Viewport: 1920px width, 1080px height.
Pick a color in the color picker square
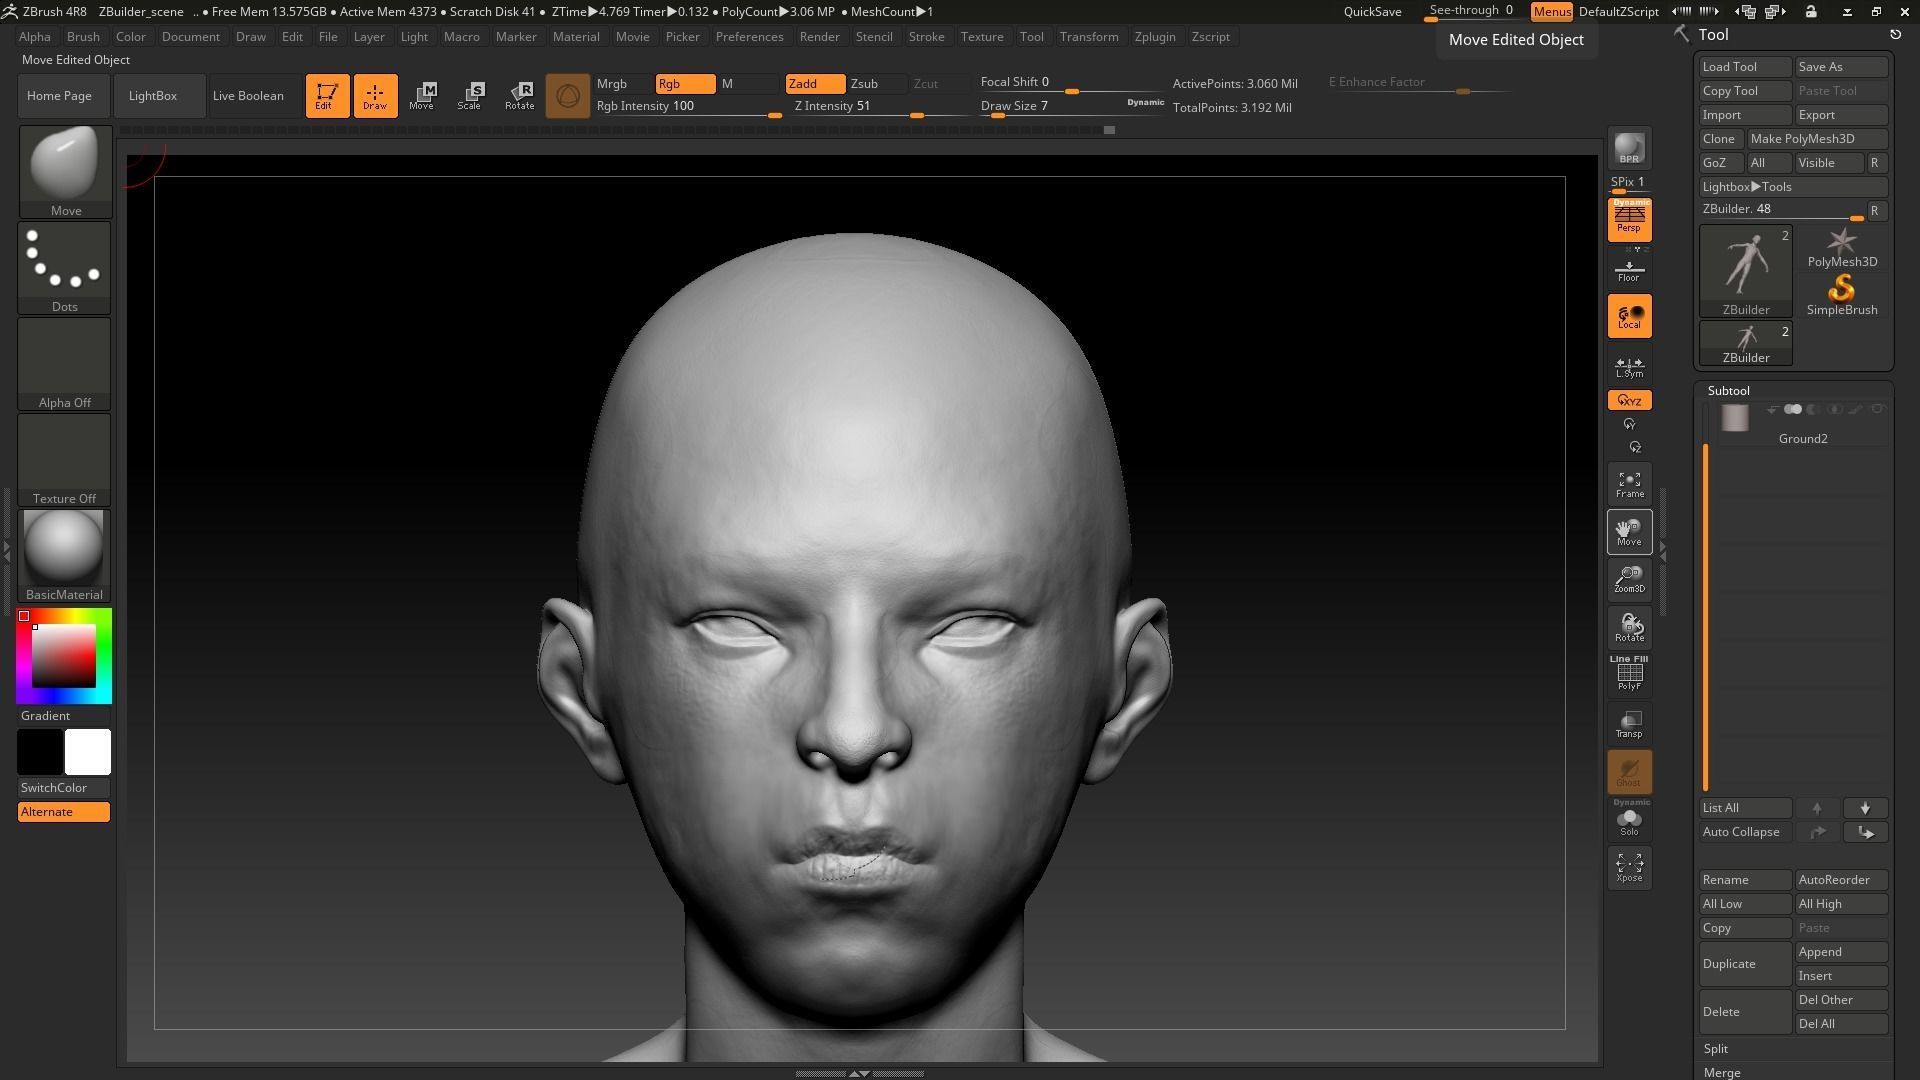tap(64, 656)
